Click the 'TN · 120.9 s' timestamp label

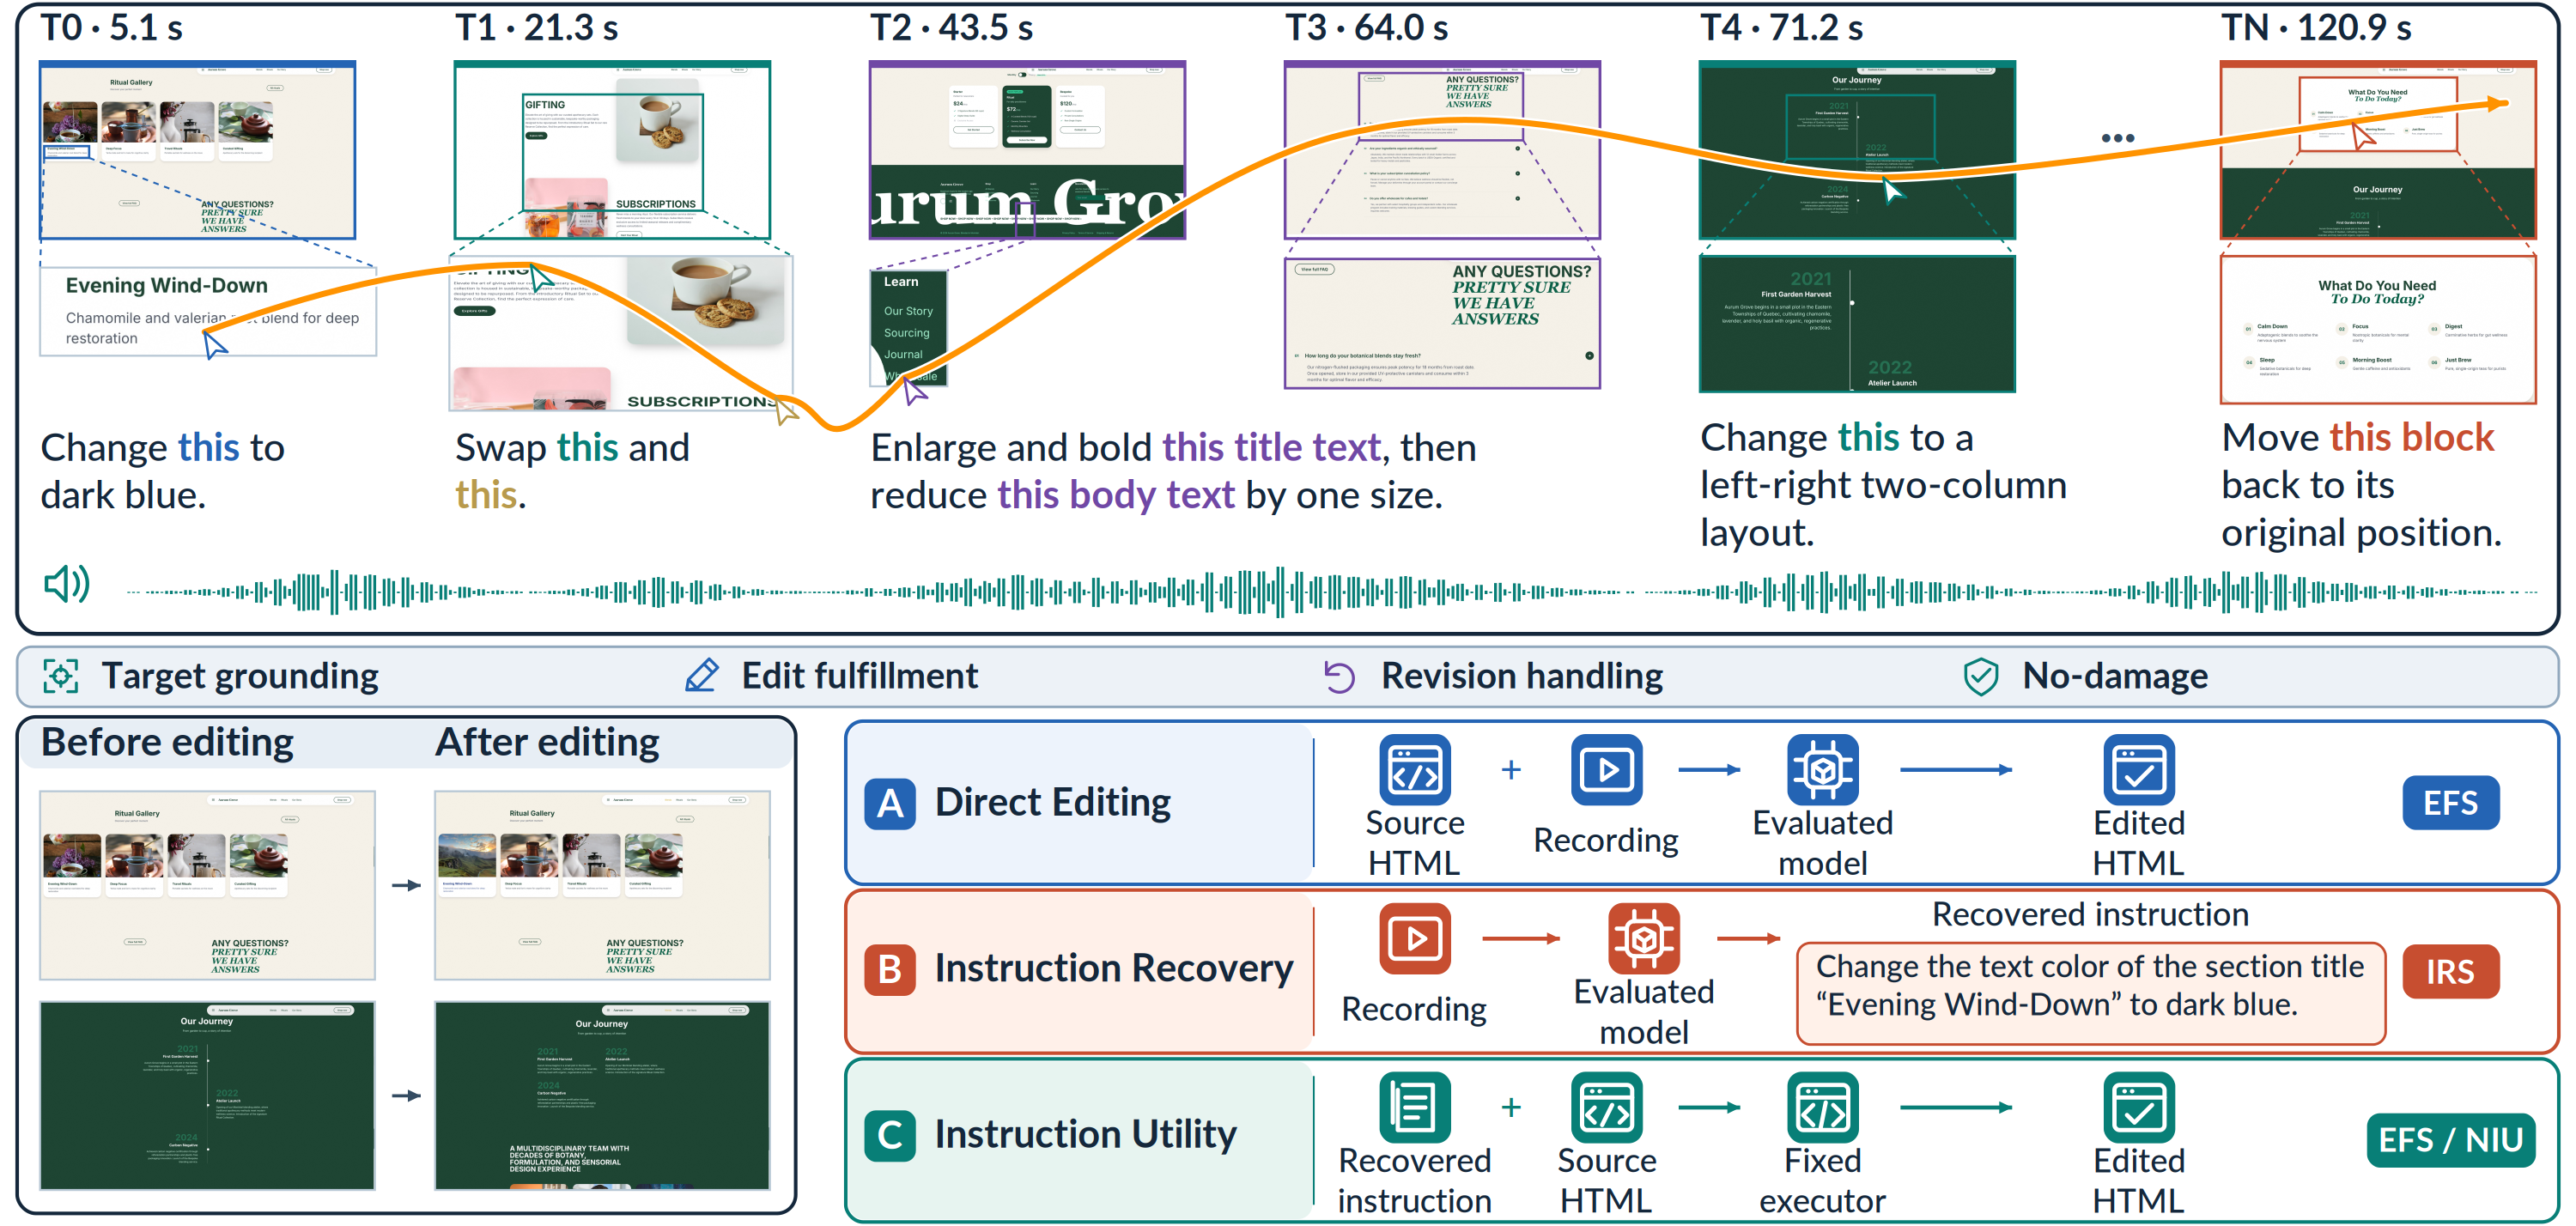pyautogui.click(x=2316, y=27)
